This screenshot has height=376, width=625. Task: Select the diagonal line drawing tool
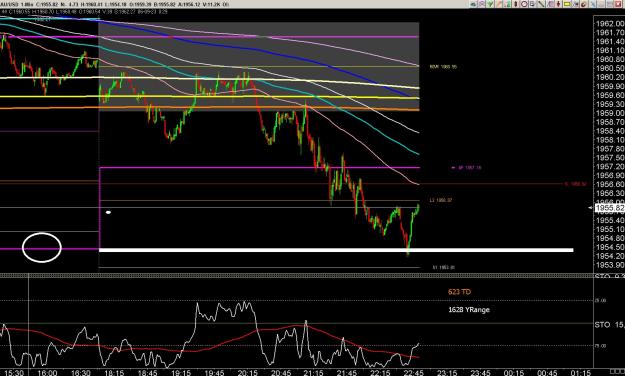tap(541, 4)
